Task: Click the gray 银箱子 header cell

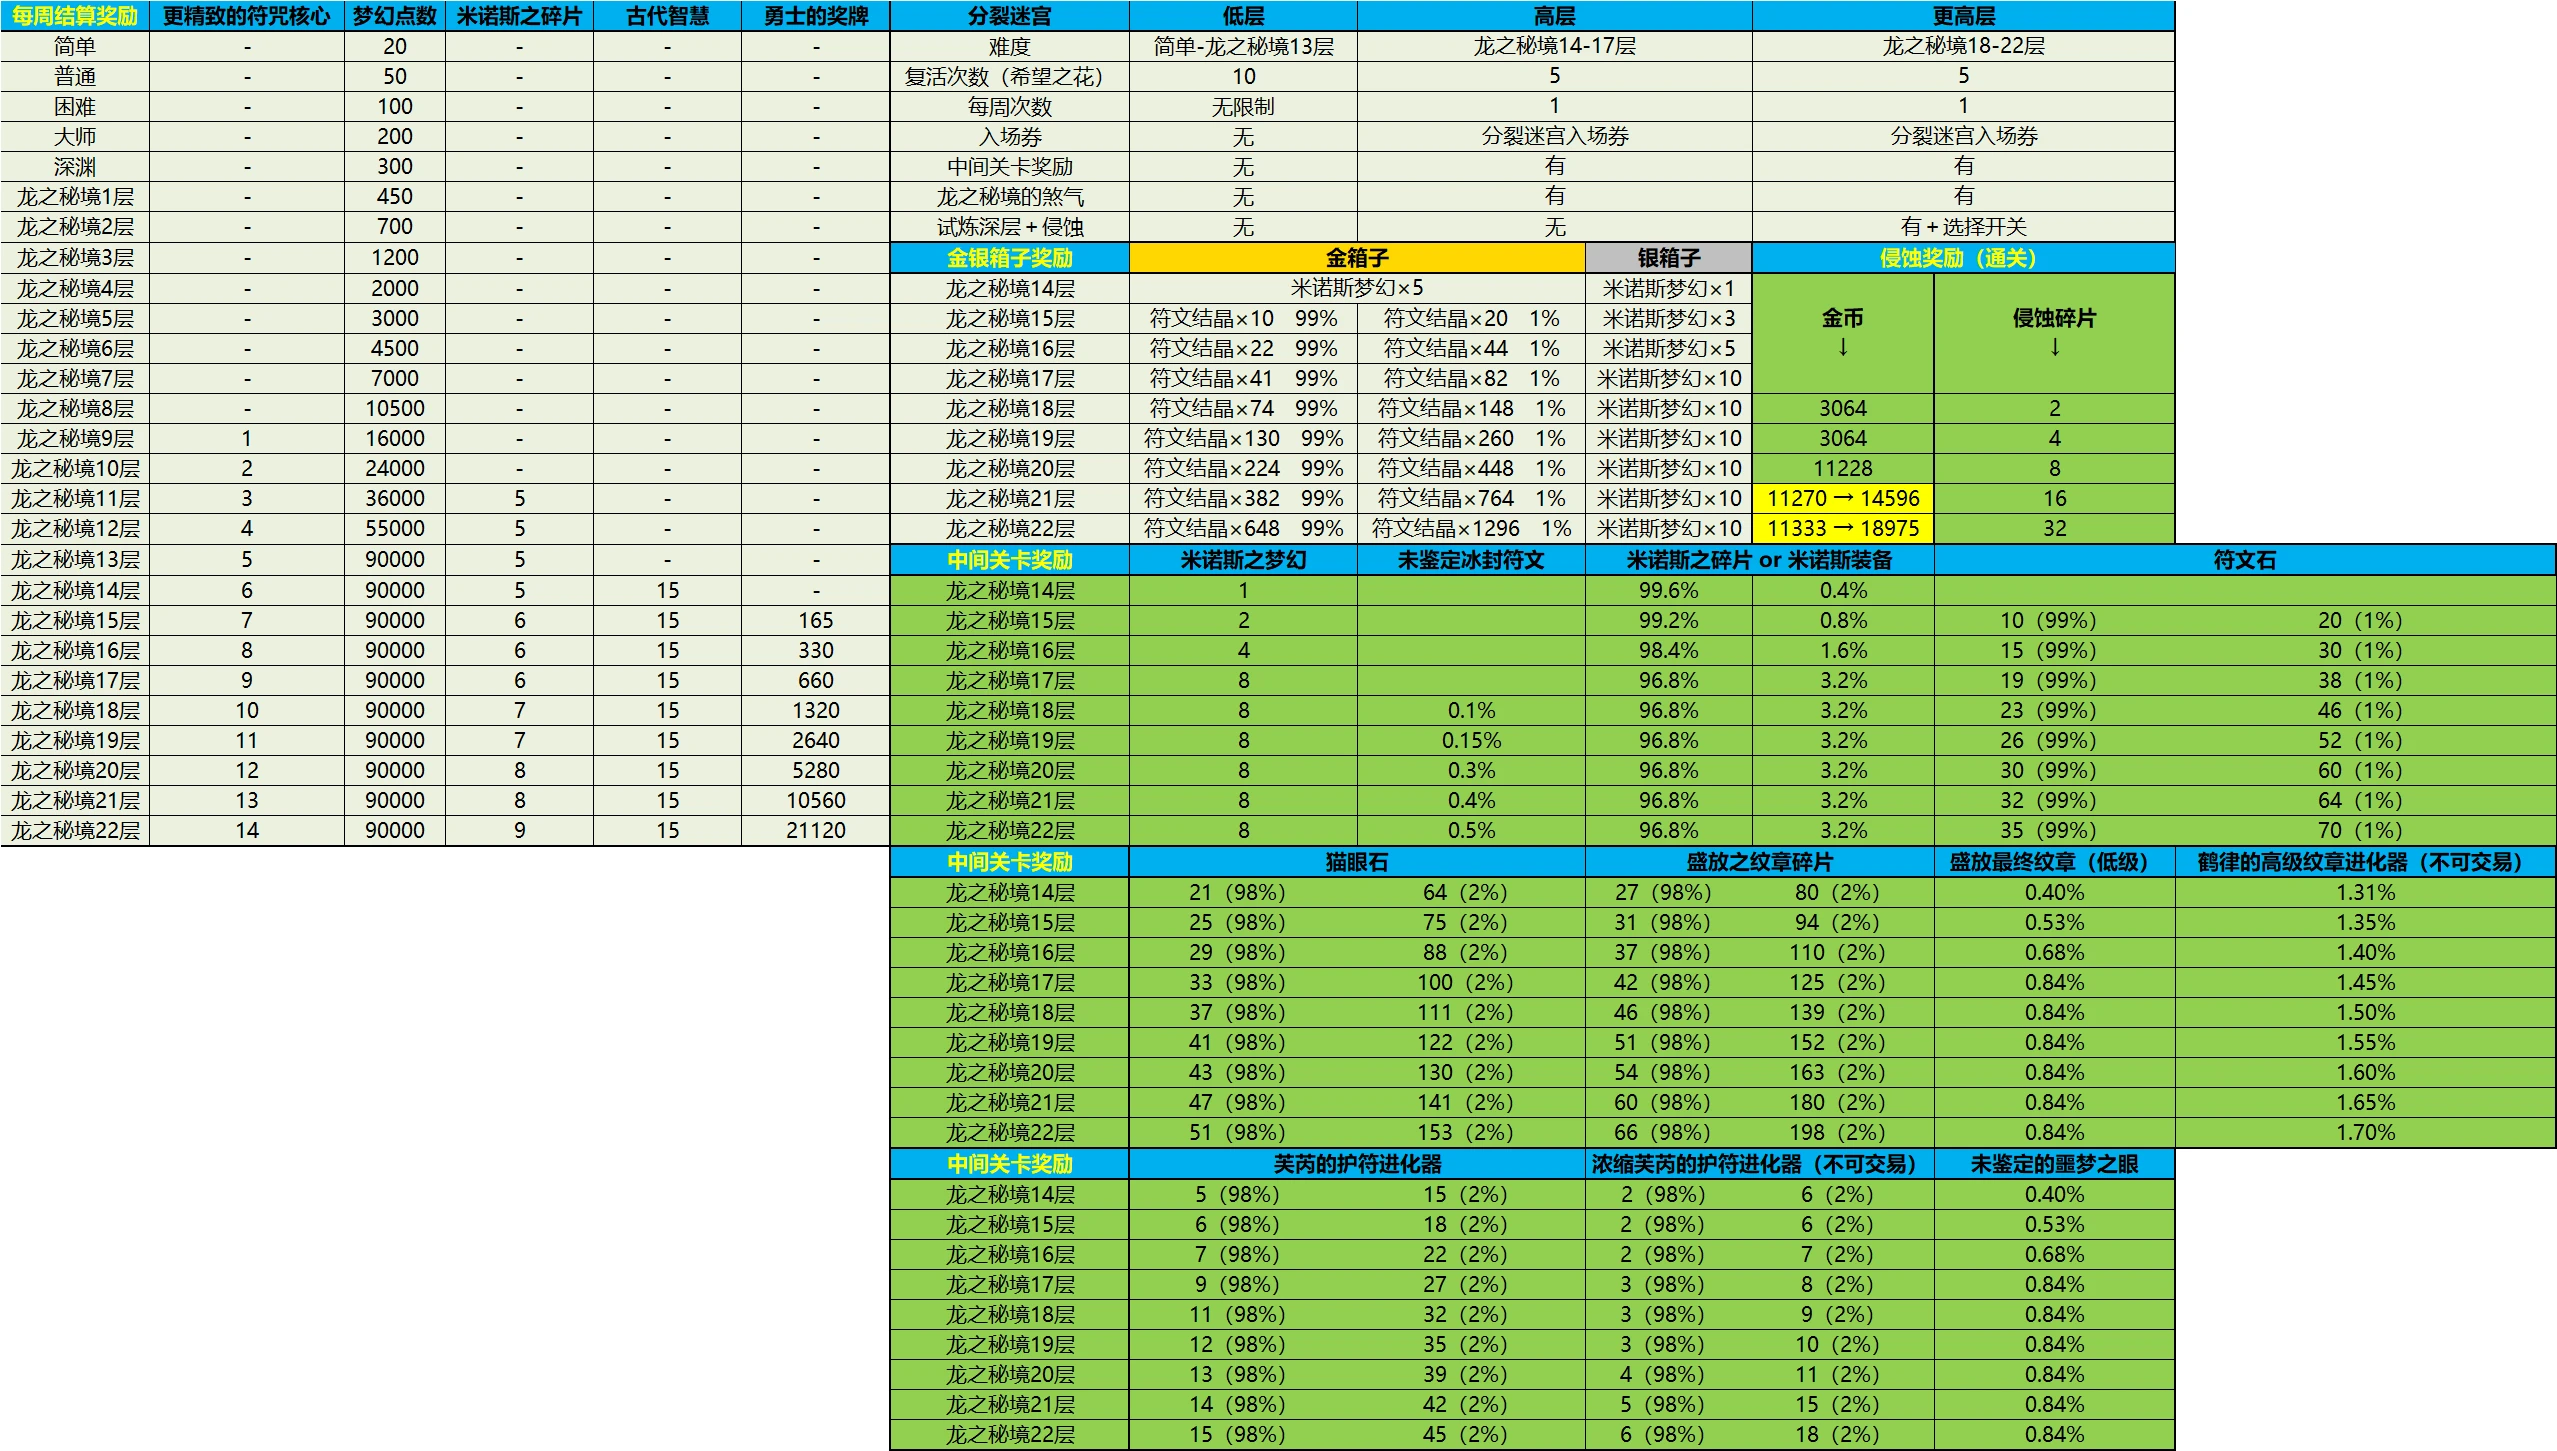Action: [x=1668, y=258]
